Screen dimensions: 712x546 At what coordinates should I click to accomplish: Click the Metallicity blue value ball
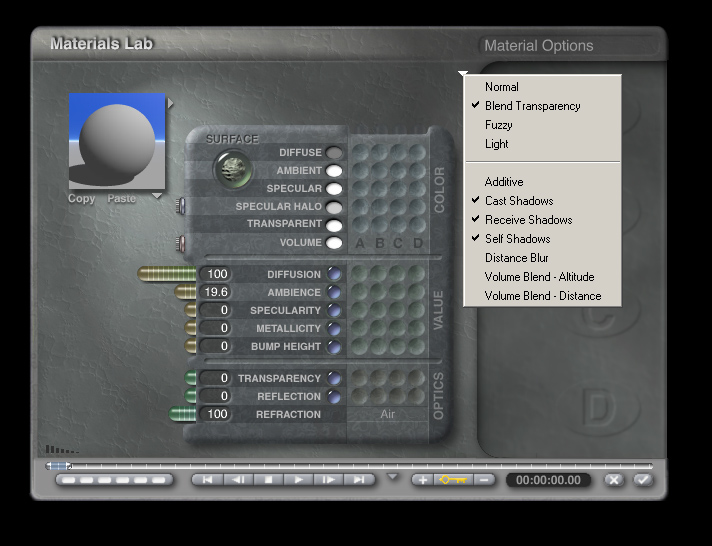point(334,328)
